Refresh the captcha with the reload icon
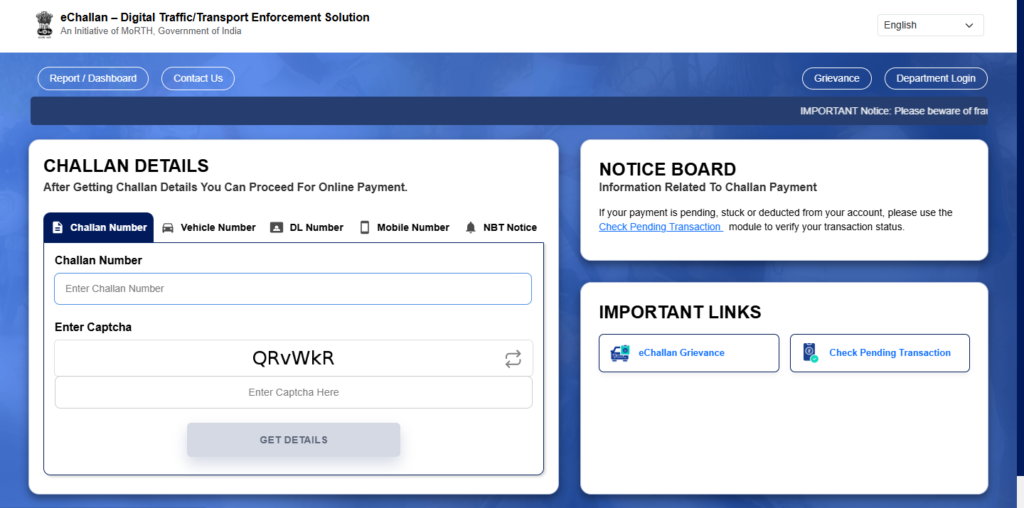This screenshot has height=508, width=1024. (x=513, y=358)
